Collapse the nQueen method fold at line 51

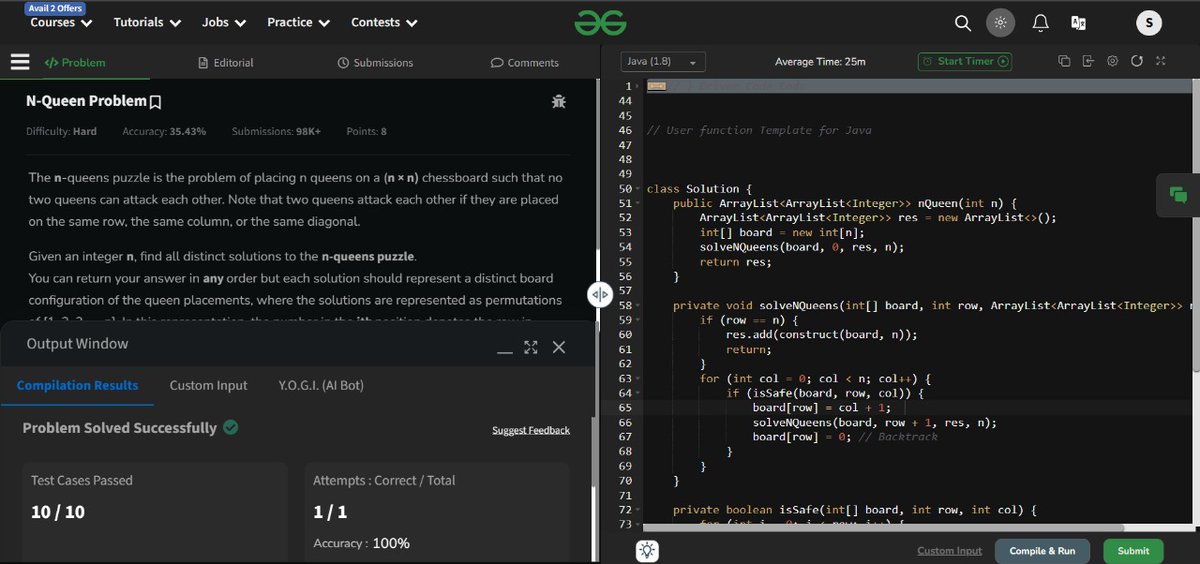click(x=638, y=203)
